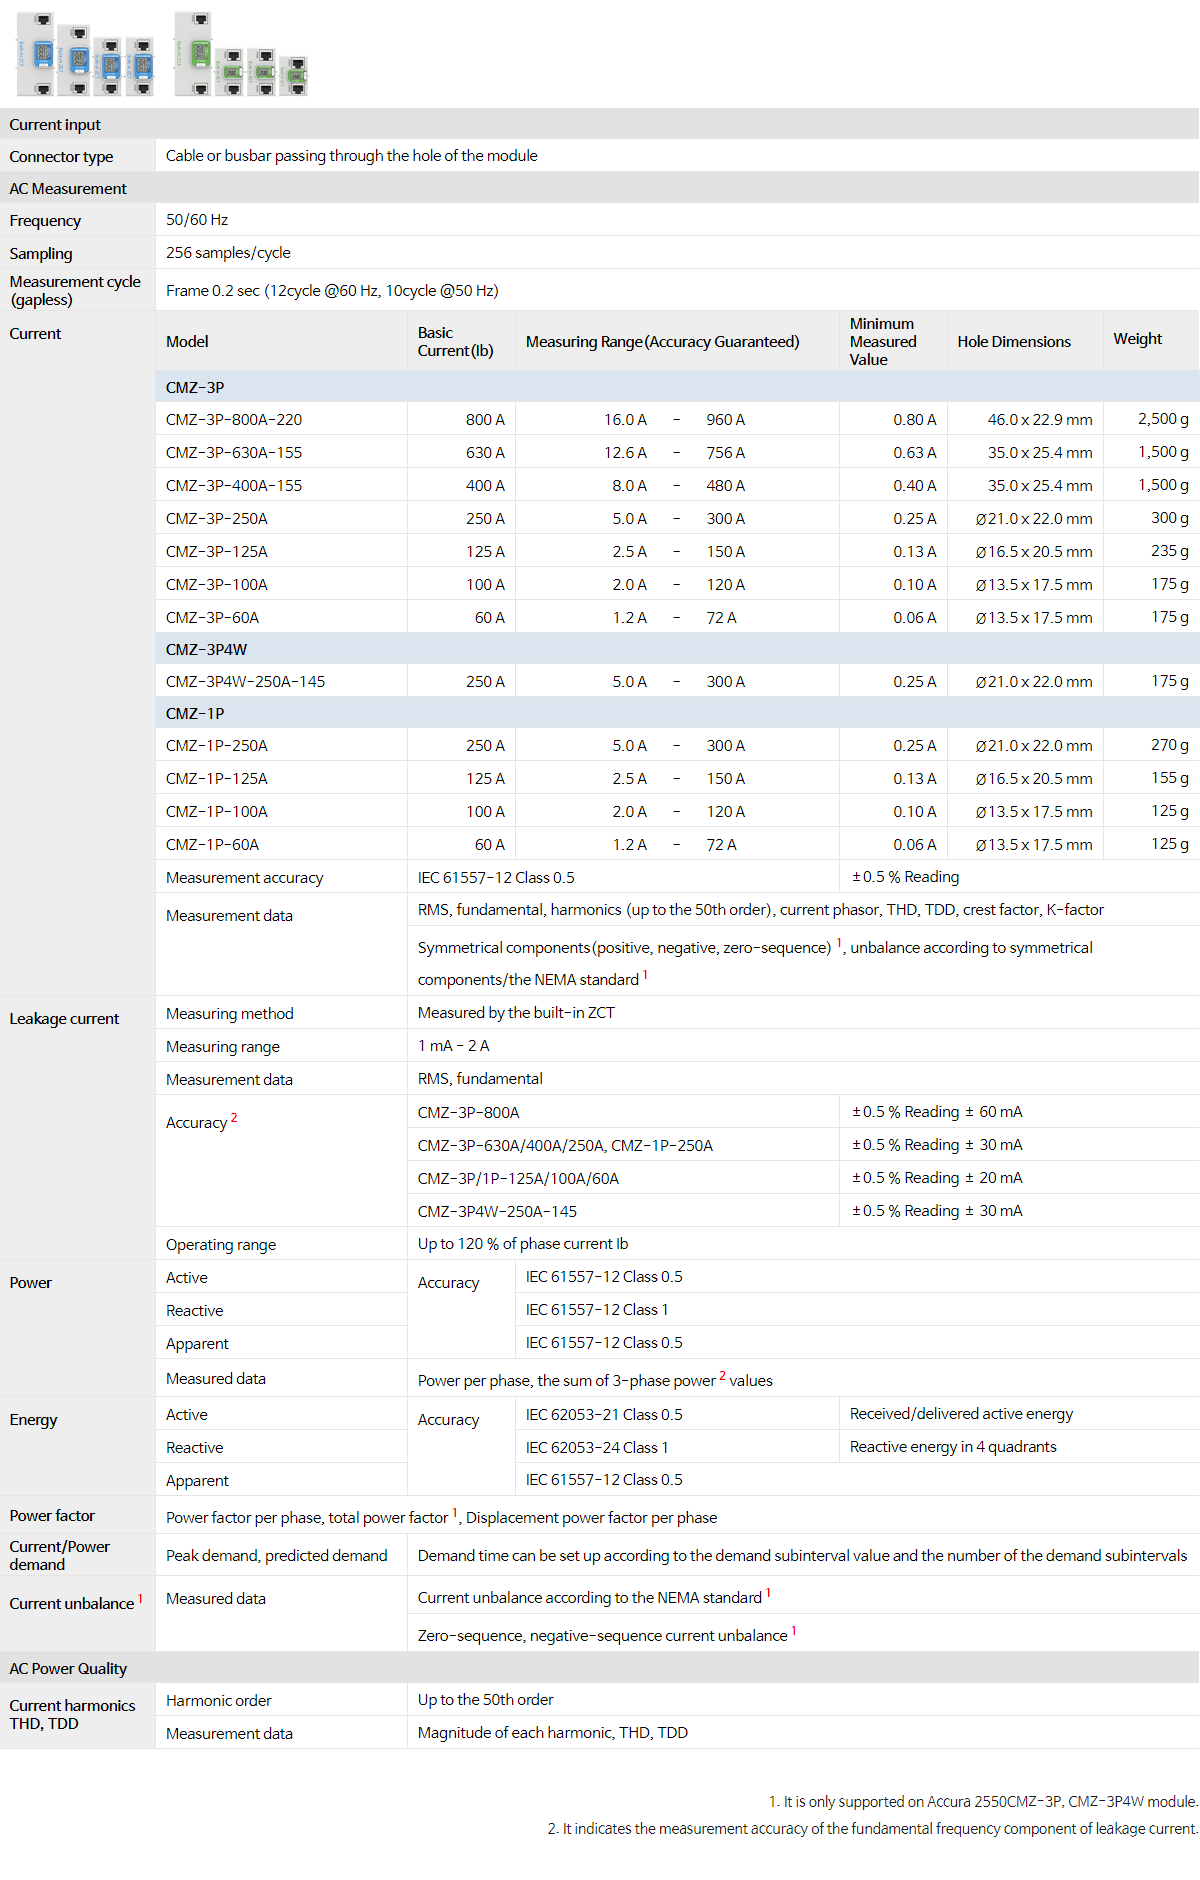The width and height of the screenshot is (1200, 1880).
Task: Select model name "CMZ-1P-100A"
Action: pyautogui.click(x=217, y=812)
